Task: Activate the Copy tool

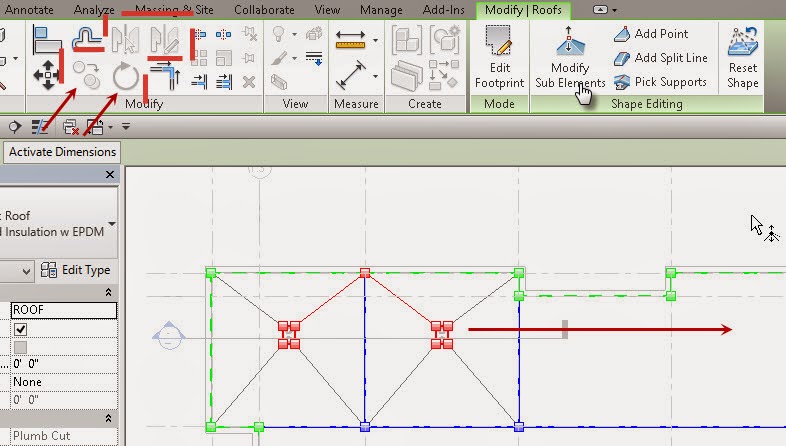Action: 87,75
